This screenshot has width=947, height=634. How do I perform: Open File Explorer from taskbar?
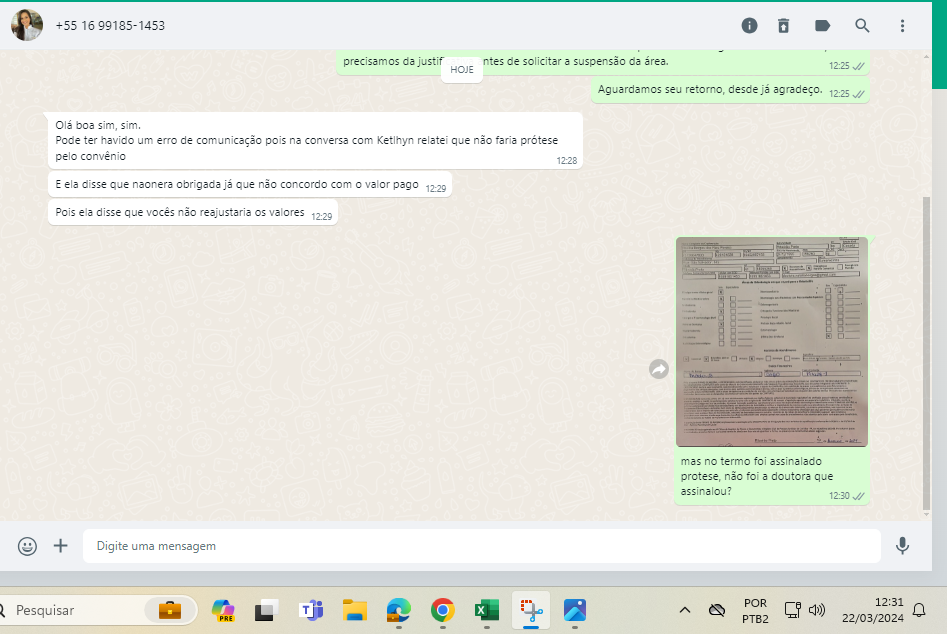[355, 610]
